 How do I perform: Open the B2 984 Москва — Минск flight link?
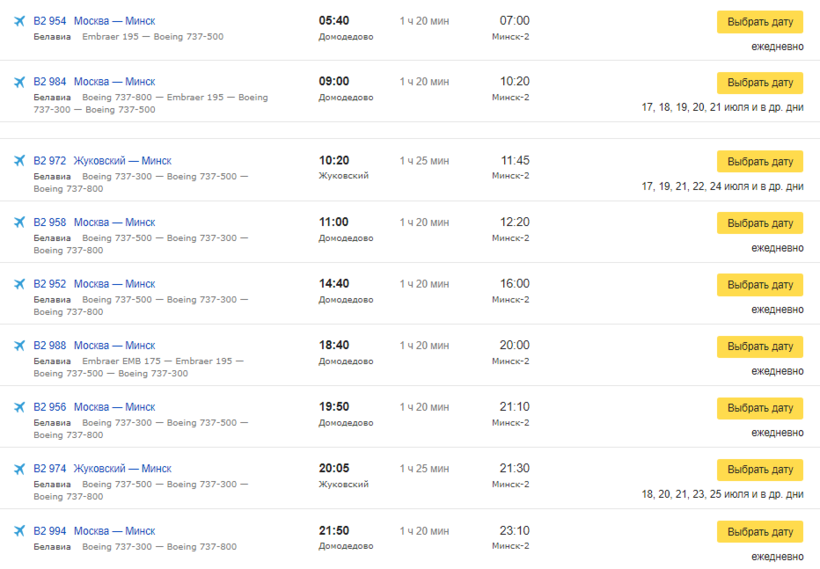pyautogui.click(x=94, y=82)
